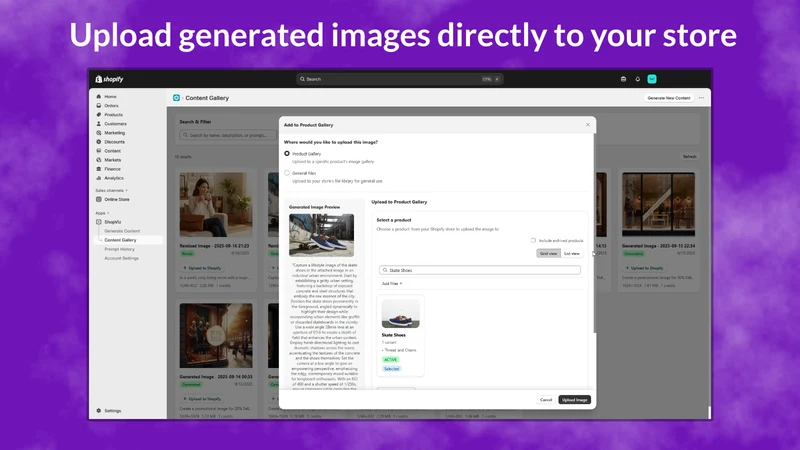Open Generate Content under ShopViz
The height and width of the screenshot is (450, 800).
[x=122, y=231]
